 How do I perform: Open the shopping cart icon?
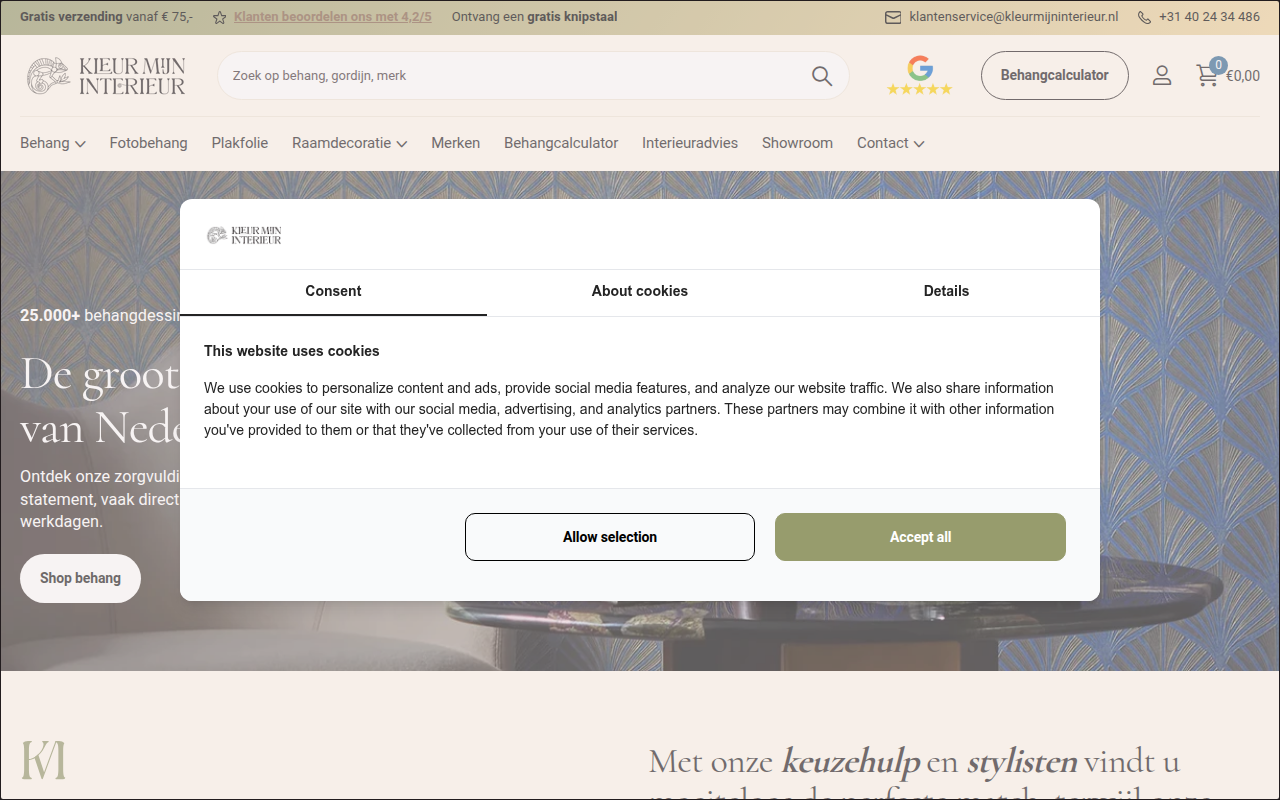(1208, 74)
